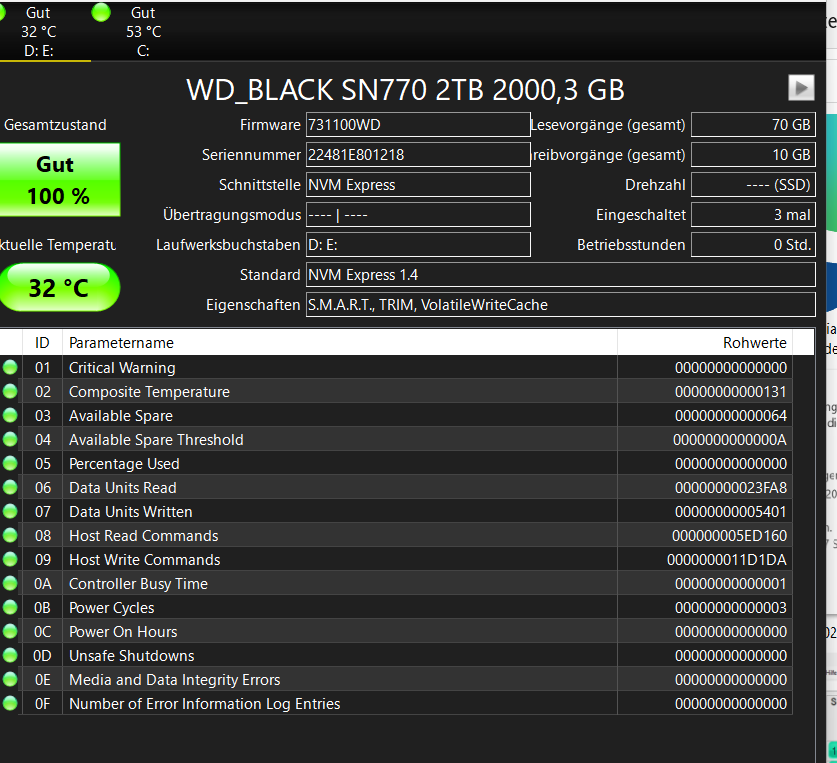837x763 pixels.
Task: Click the Schnittstelle field NVM Express
Action: [x=418, y=185]
